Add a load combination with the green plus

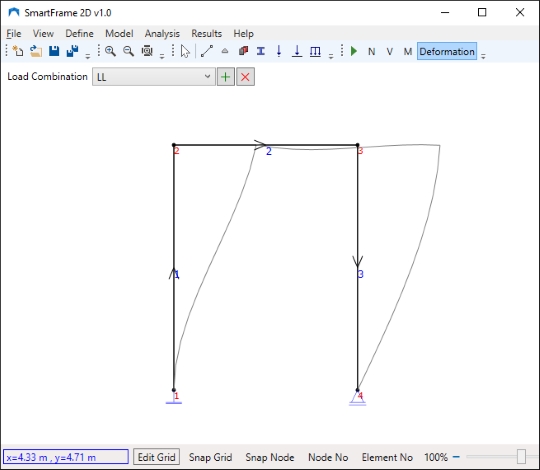click(226, 76)
